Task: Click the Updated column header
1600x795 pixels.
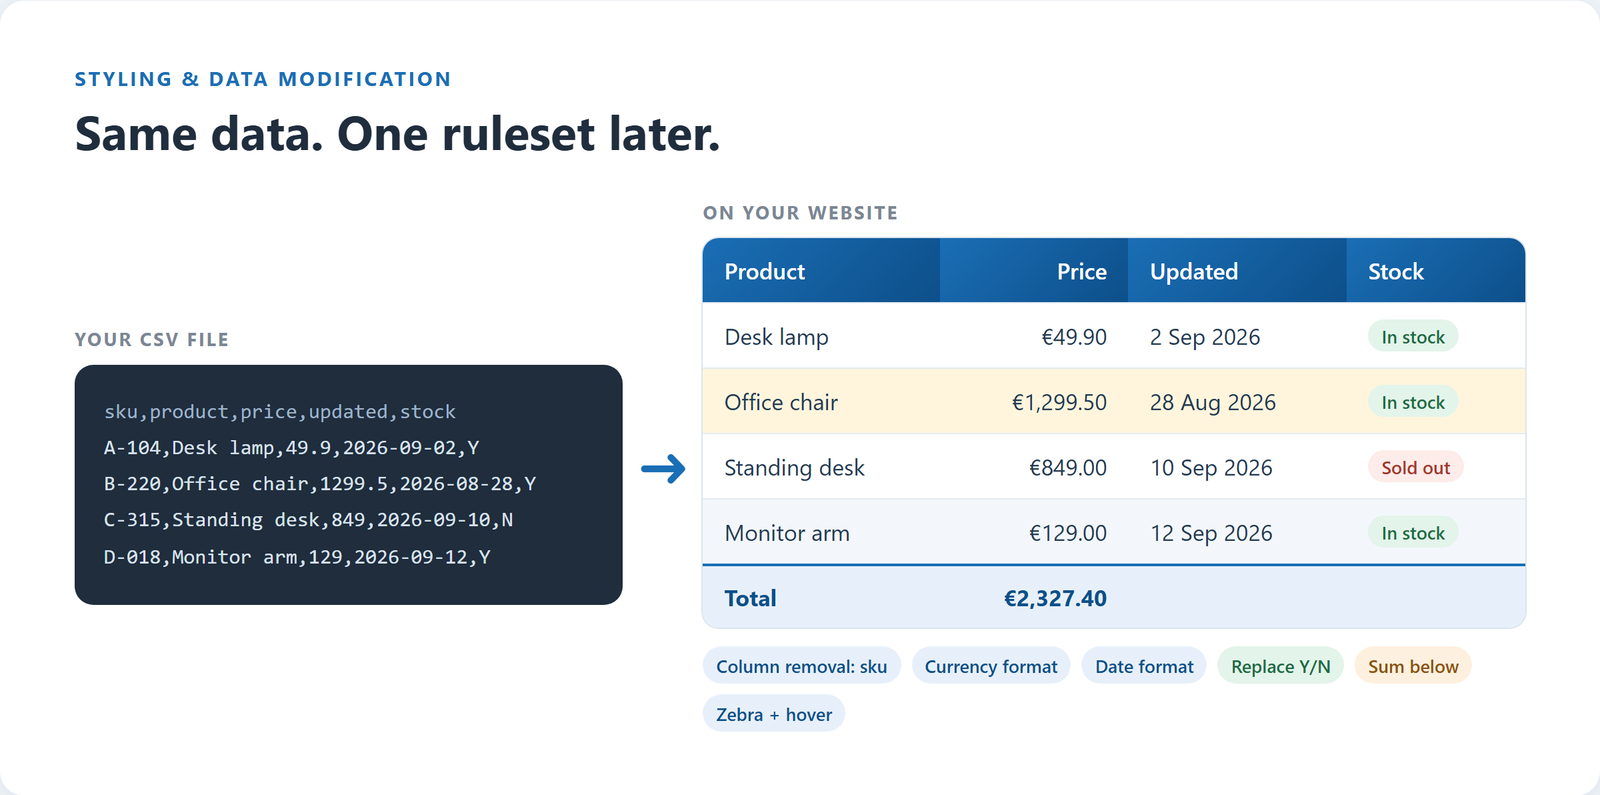Action: tap(1237, 271)
